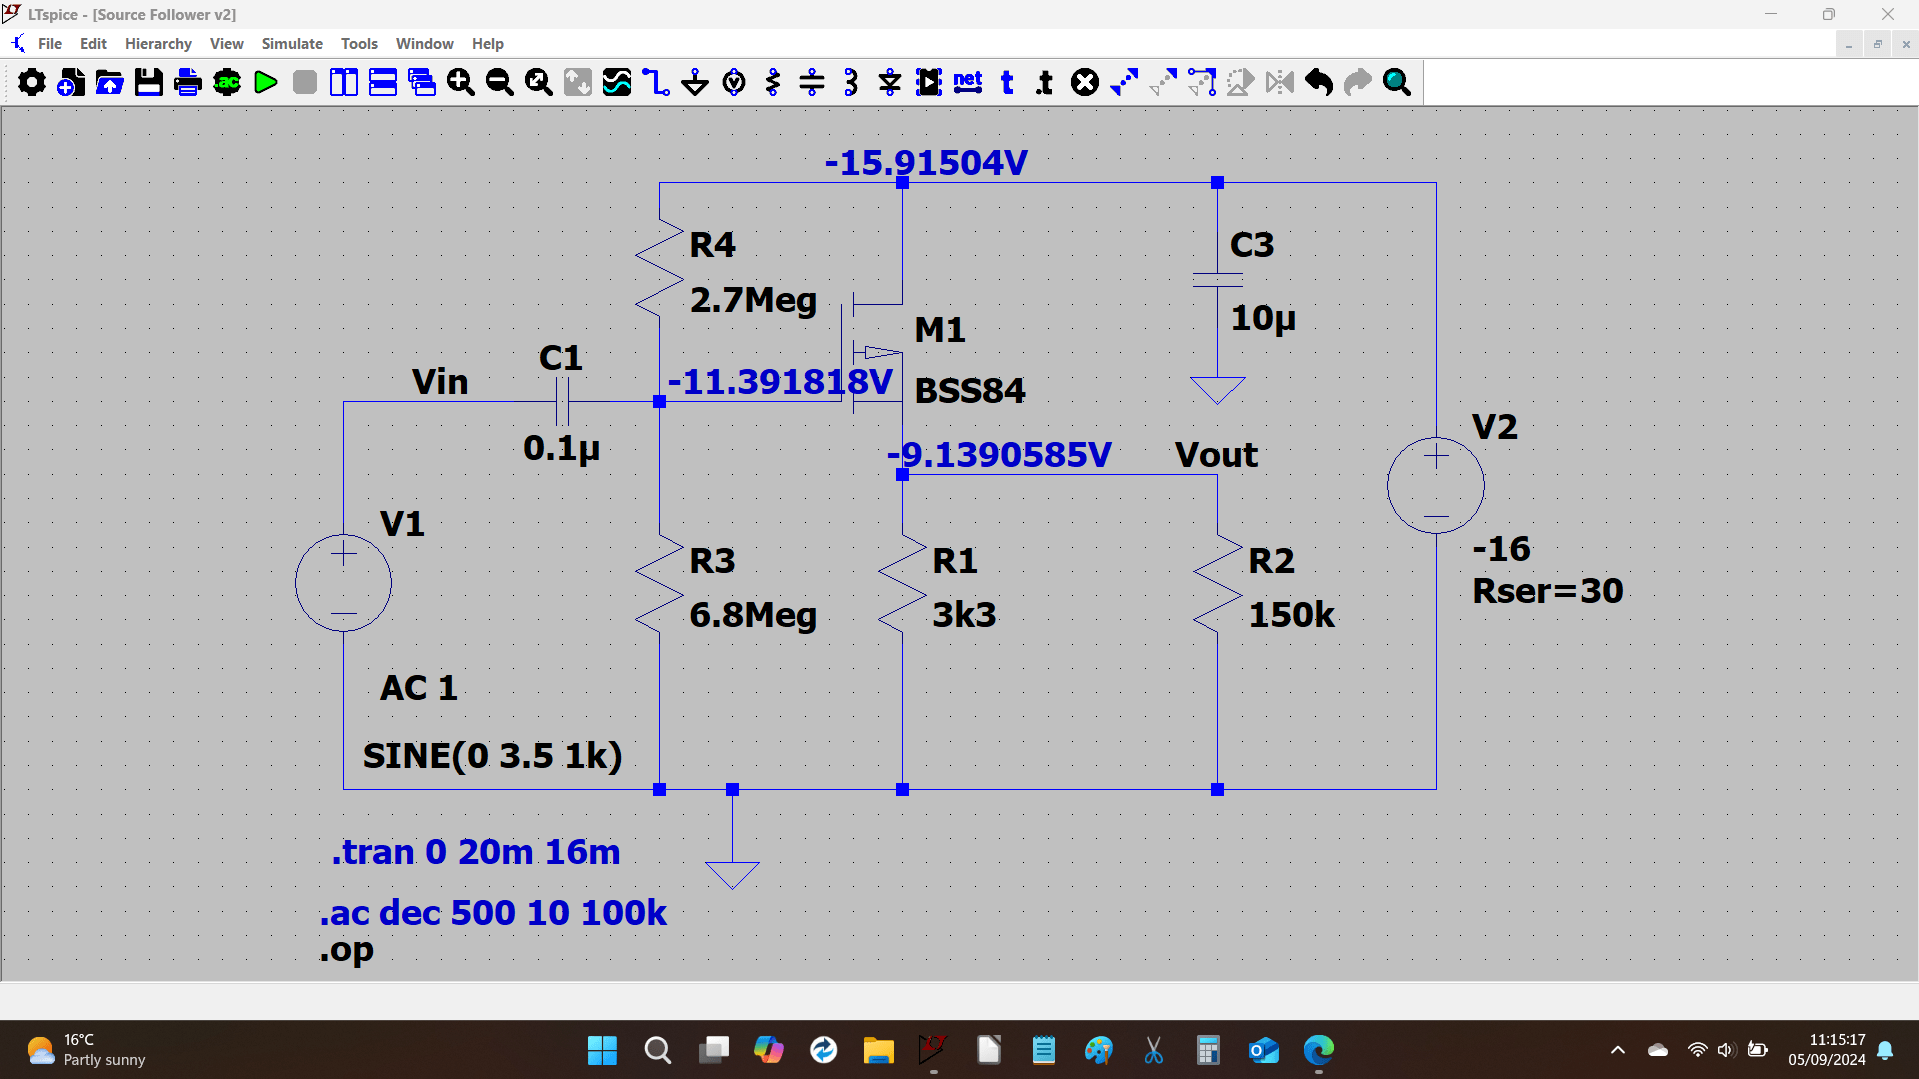This screenshot has width=1919, height=1079.
Task: Click the -9.1390585V node voltage label
Action: pos(999,455)
